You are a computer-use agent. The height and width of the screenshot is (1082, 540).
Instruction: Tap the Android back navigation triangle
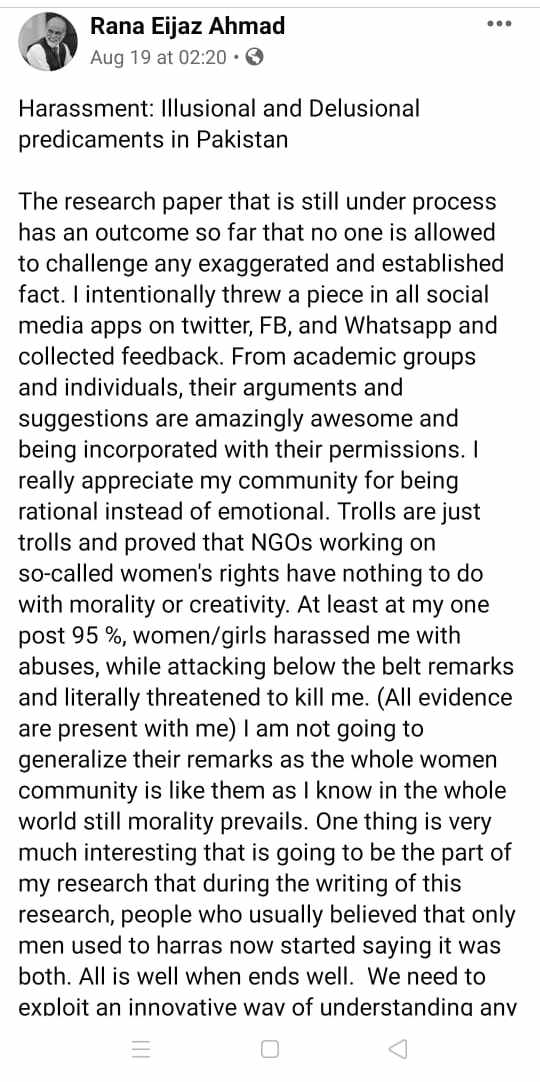pos(397,1050)
